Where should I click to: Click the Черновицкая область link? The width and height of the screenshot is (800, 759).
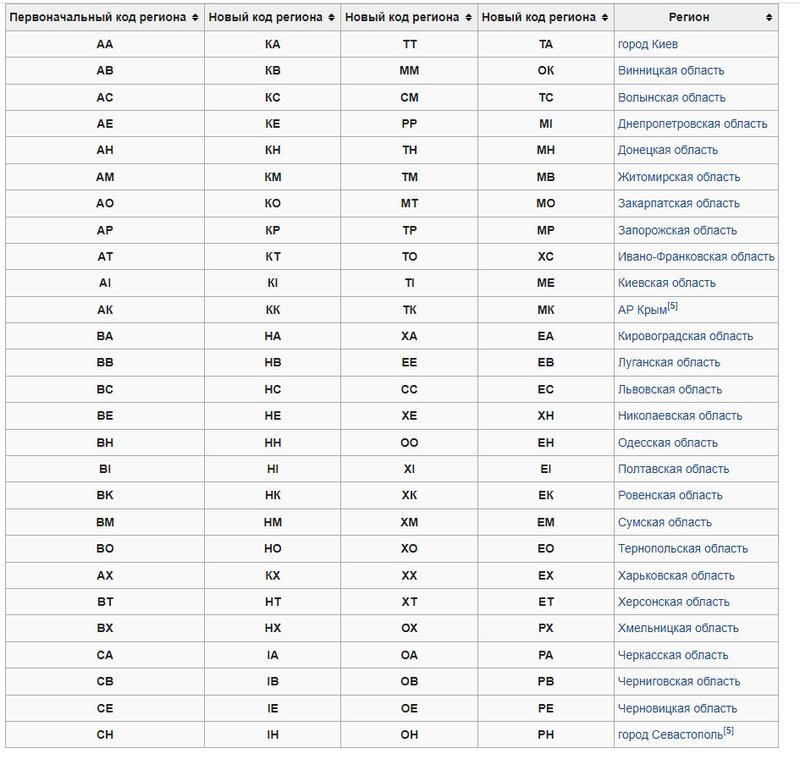[677, 708]
